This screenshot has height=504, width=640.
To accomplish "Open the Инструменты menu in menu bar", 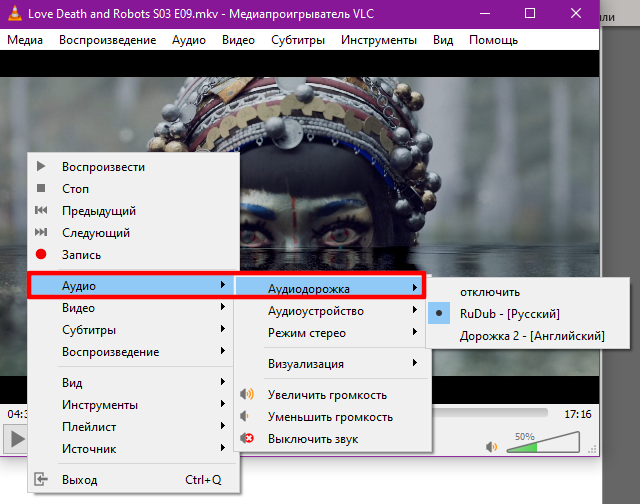I will [378, 40].
